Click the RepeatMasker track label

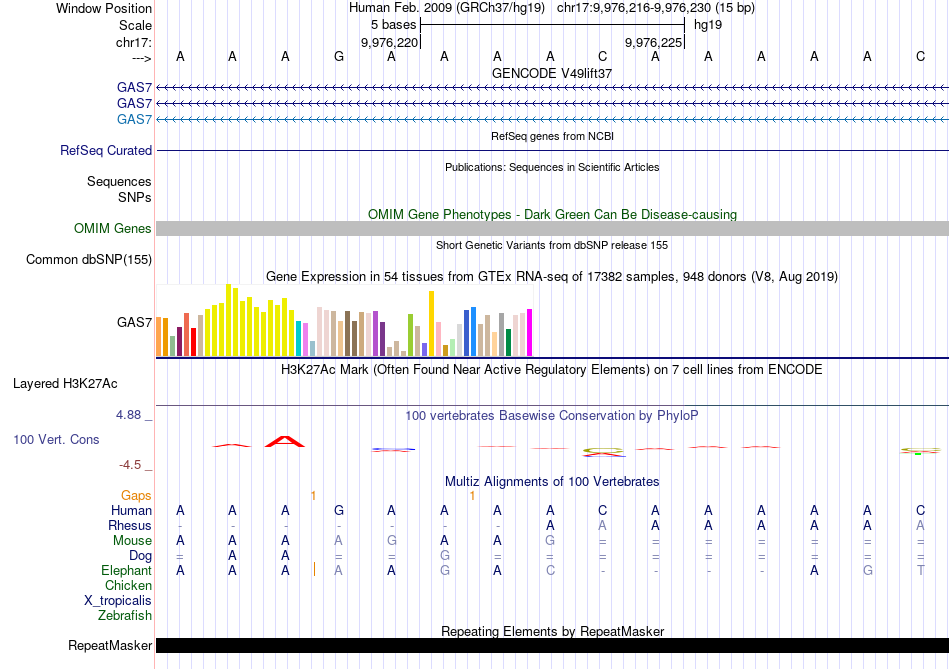[110, 645]
